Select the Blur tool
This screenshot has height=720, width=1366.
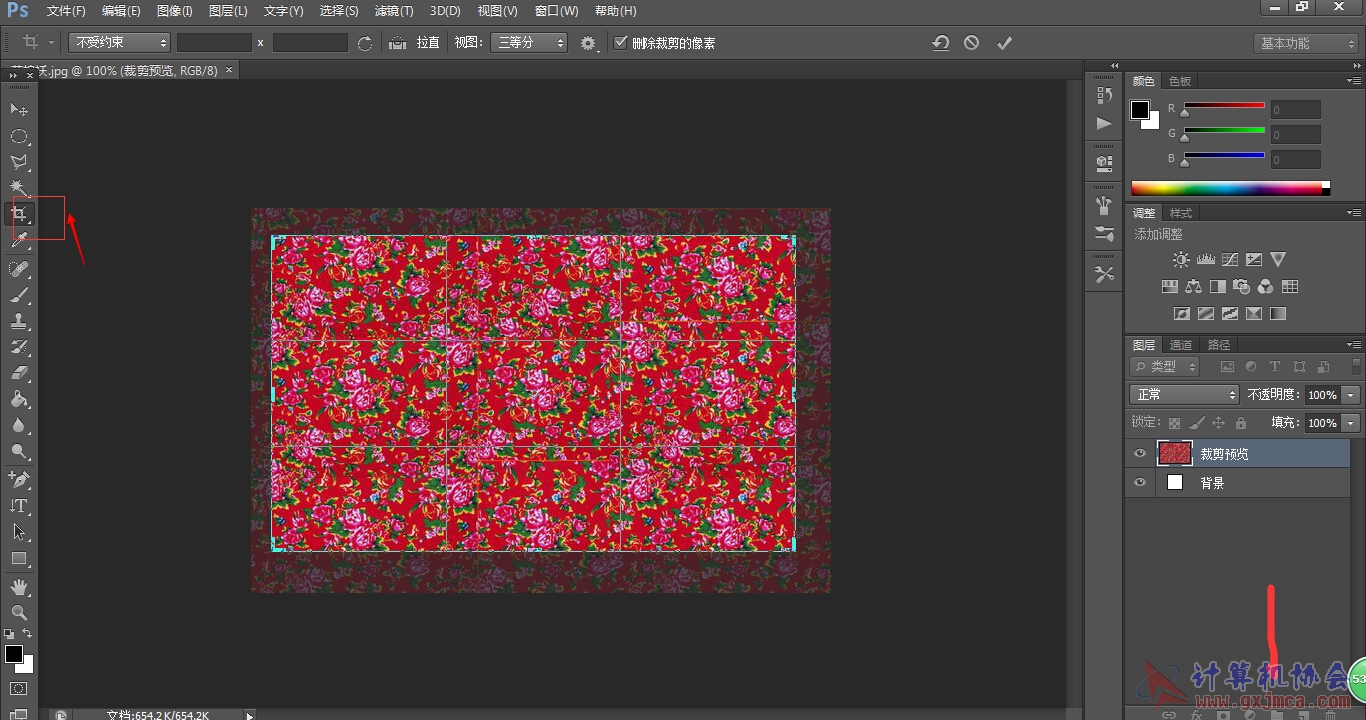point(19,425)
